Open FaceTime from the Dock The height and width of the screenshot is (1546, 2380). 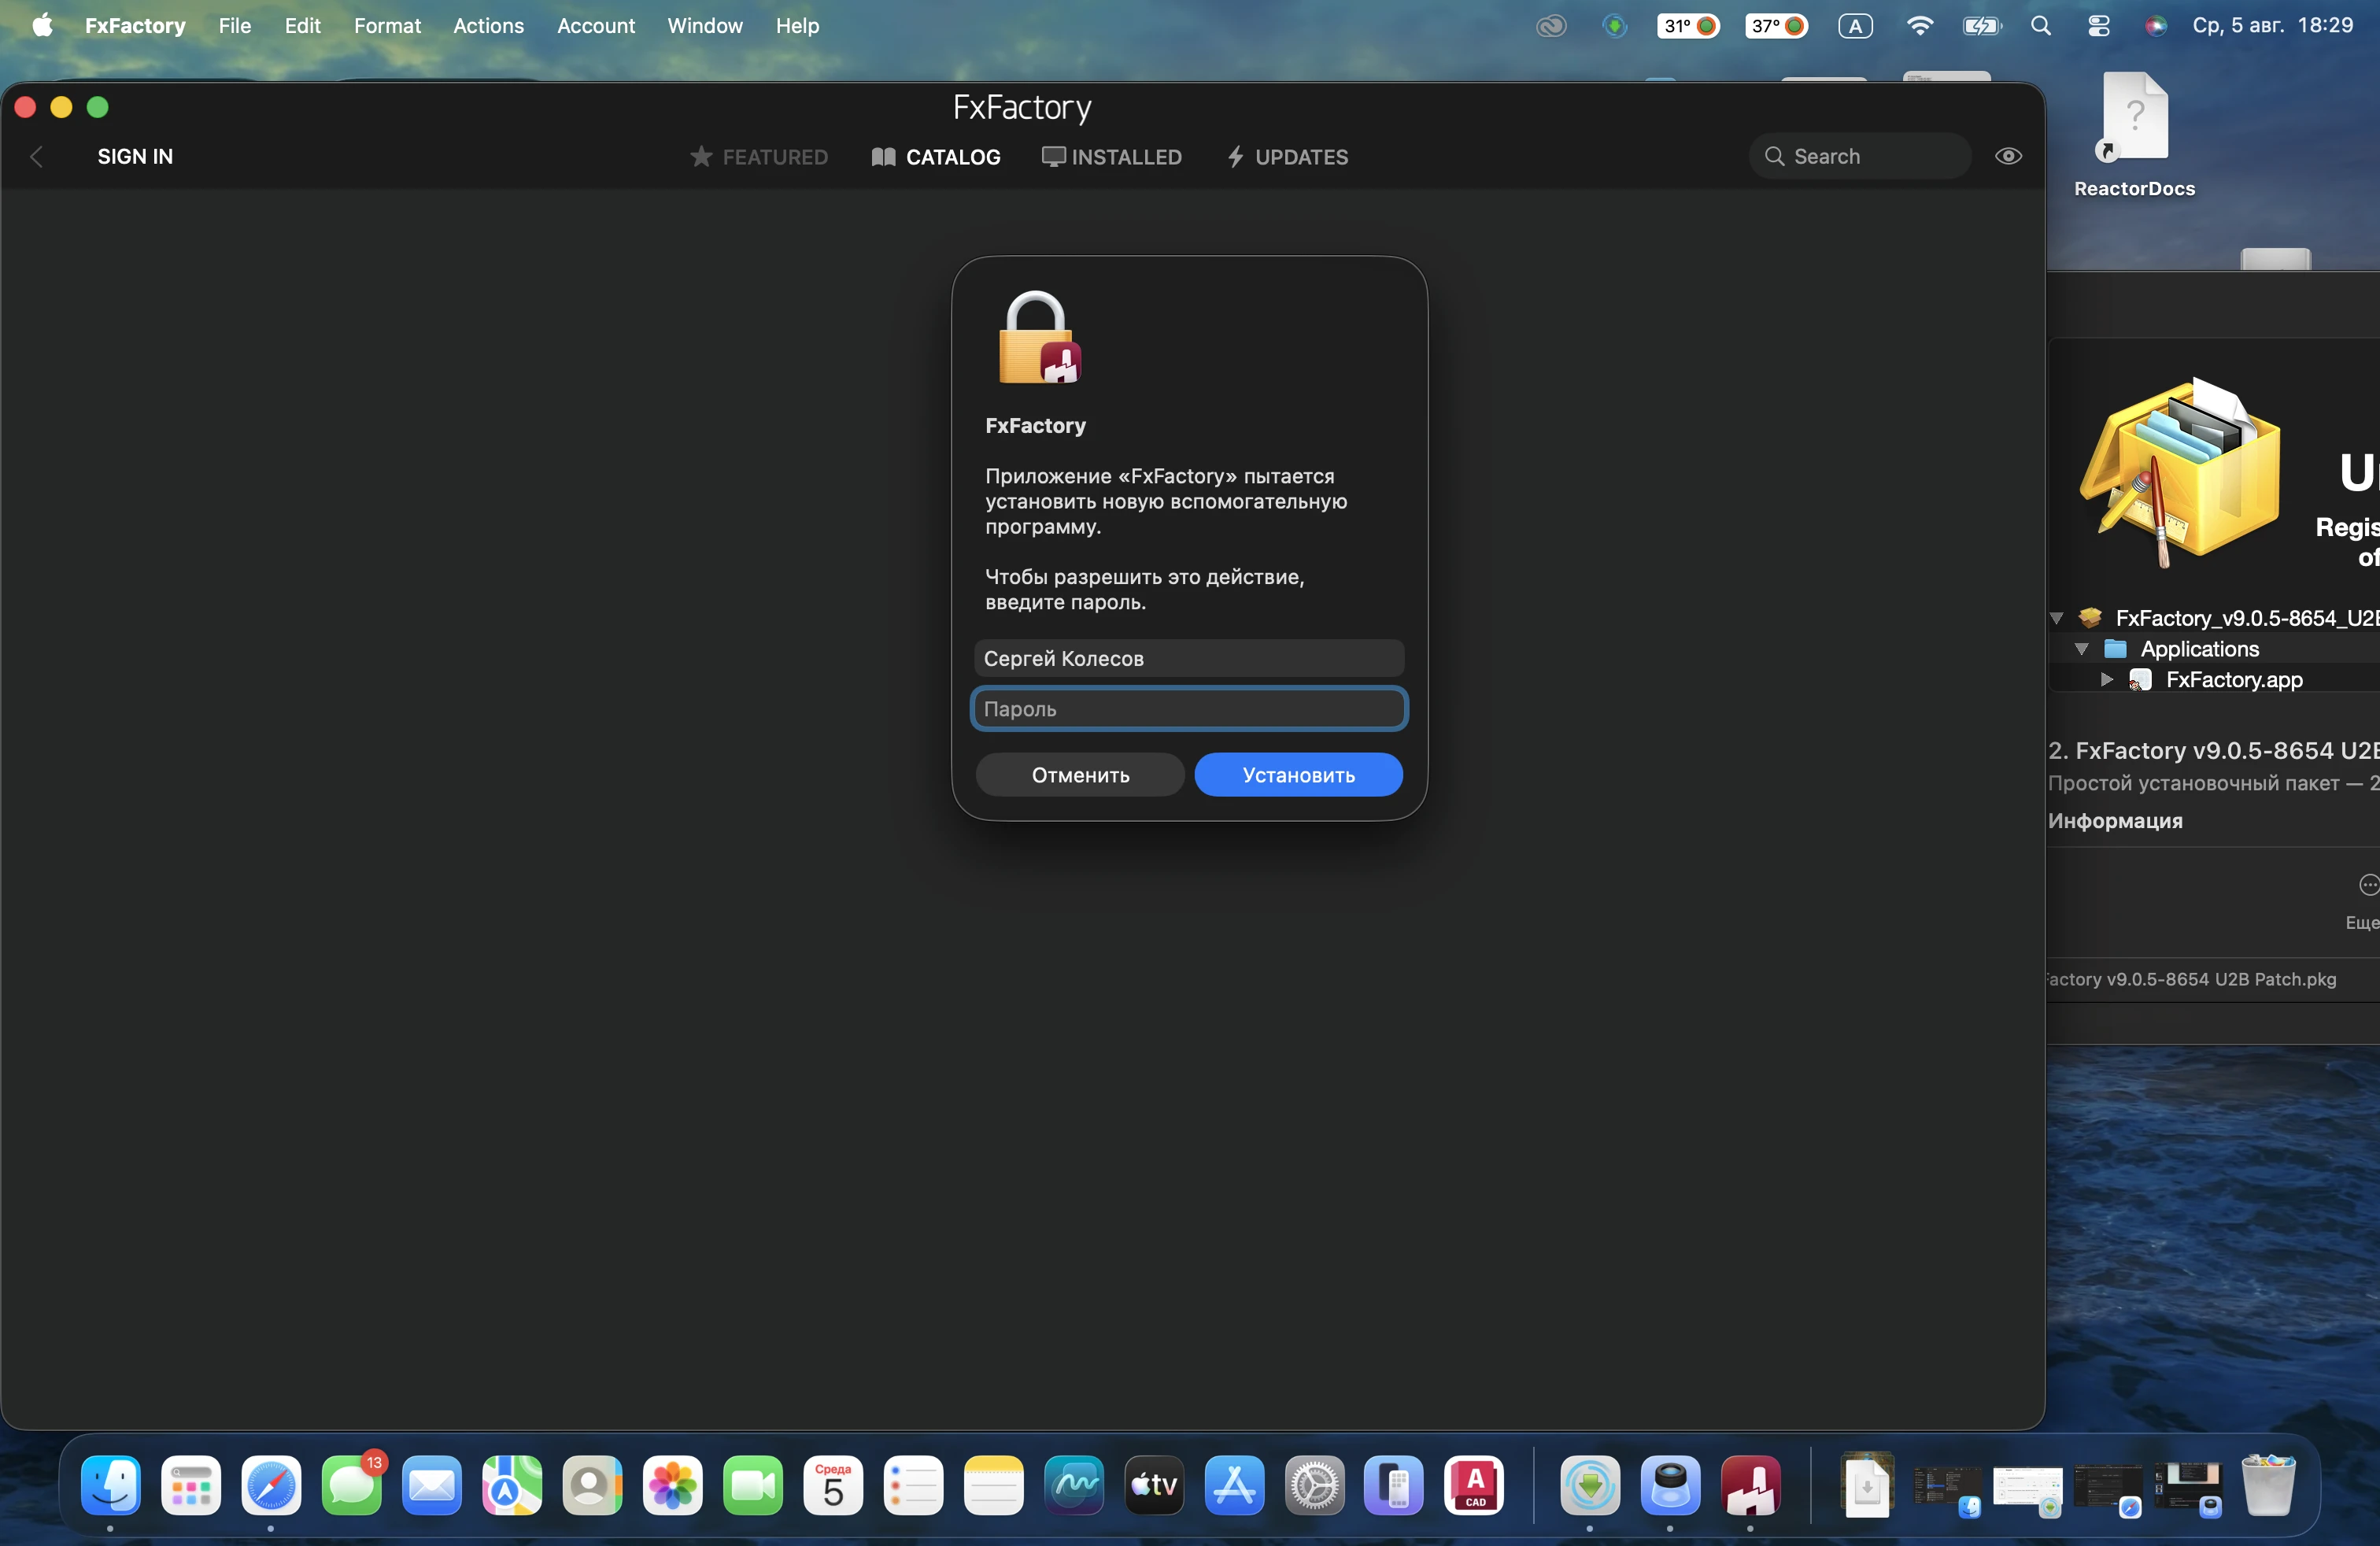click(753, 1485)
